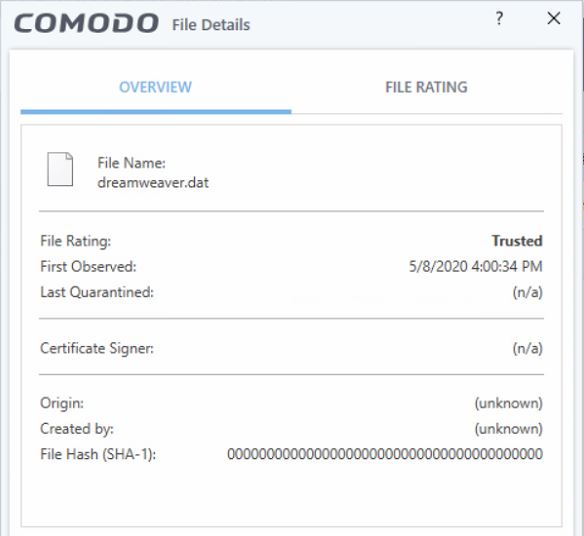584x536 pixels.
Task: Click the Certificate Signer n/a value
Action: pyautogui.click(x=527, y=348)
